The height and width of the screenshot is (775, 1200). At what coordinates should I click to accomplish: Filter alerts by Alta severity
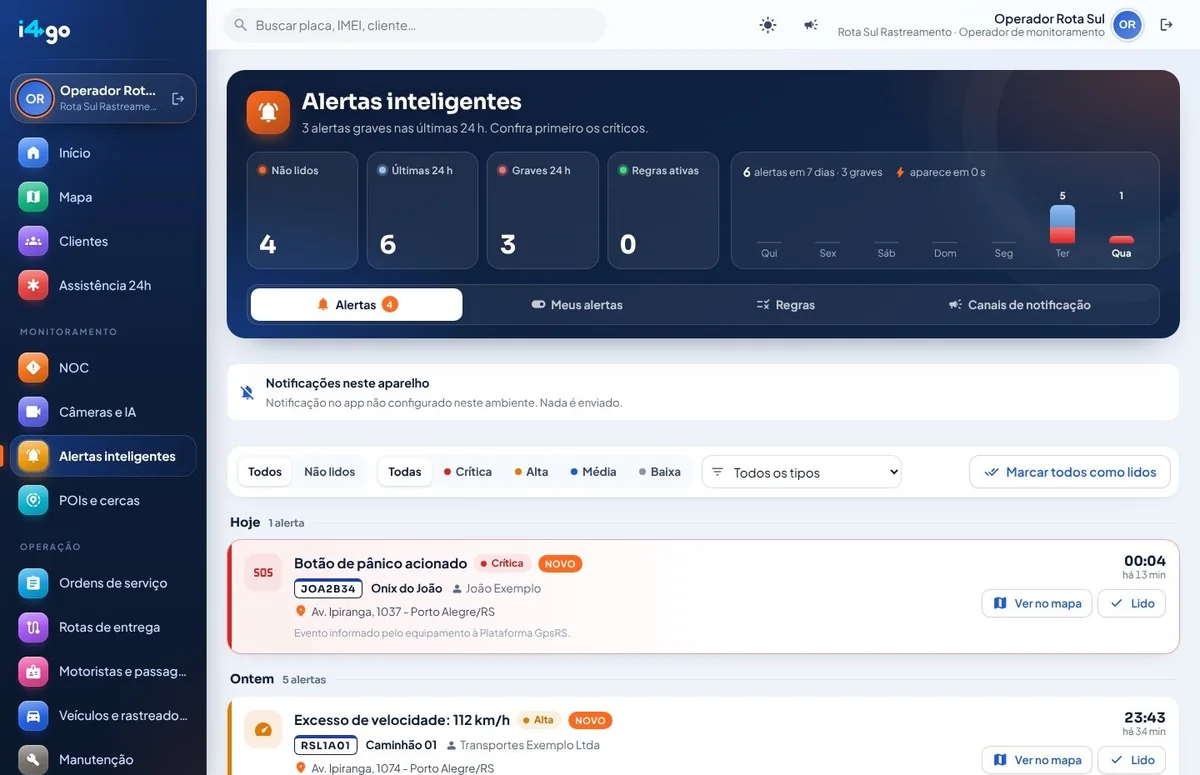(x=531, y=472)
